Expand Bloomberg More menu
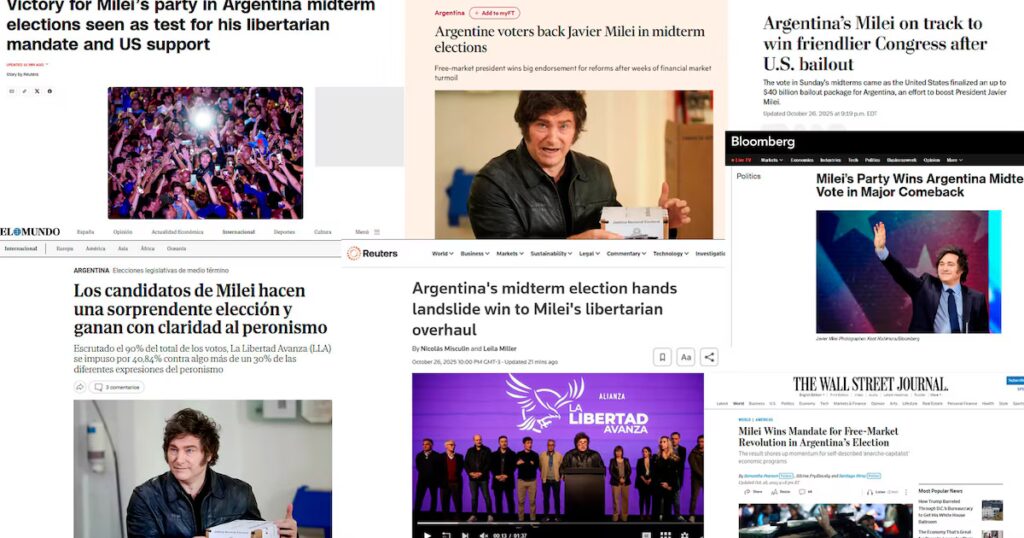The width and height of the screenshot is (1024, 538). (x=954, y=160)
